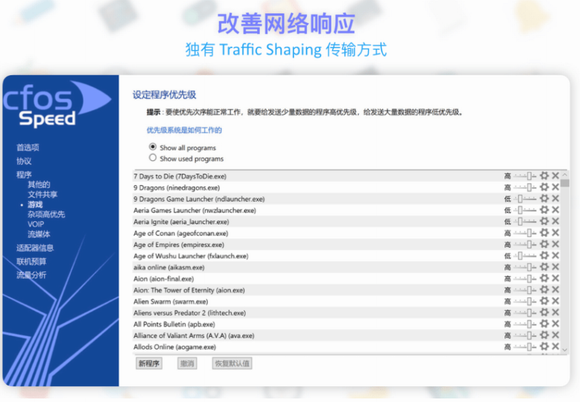Delete Age of Empires entry
This screenshot has height=402, width=580.
coord(555,244)
